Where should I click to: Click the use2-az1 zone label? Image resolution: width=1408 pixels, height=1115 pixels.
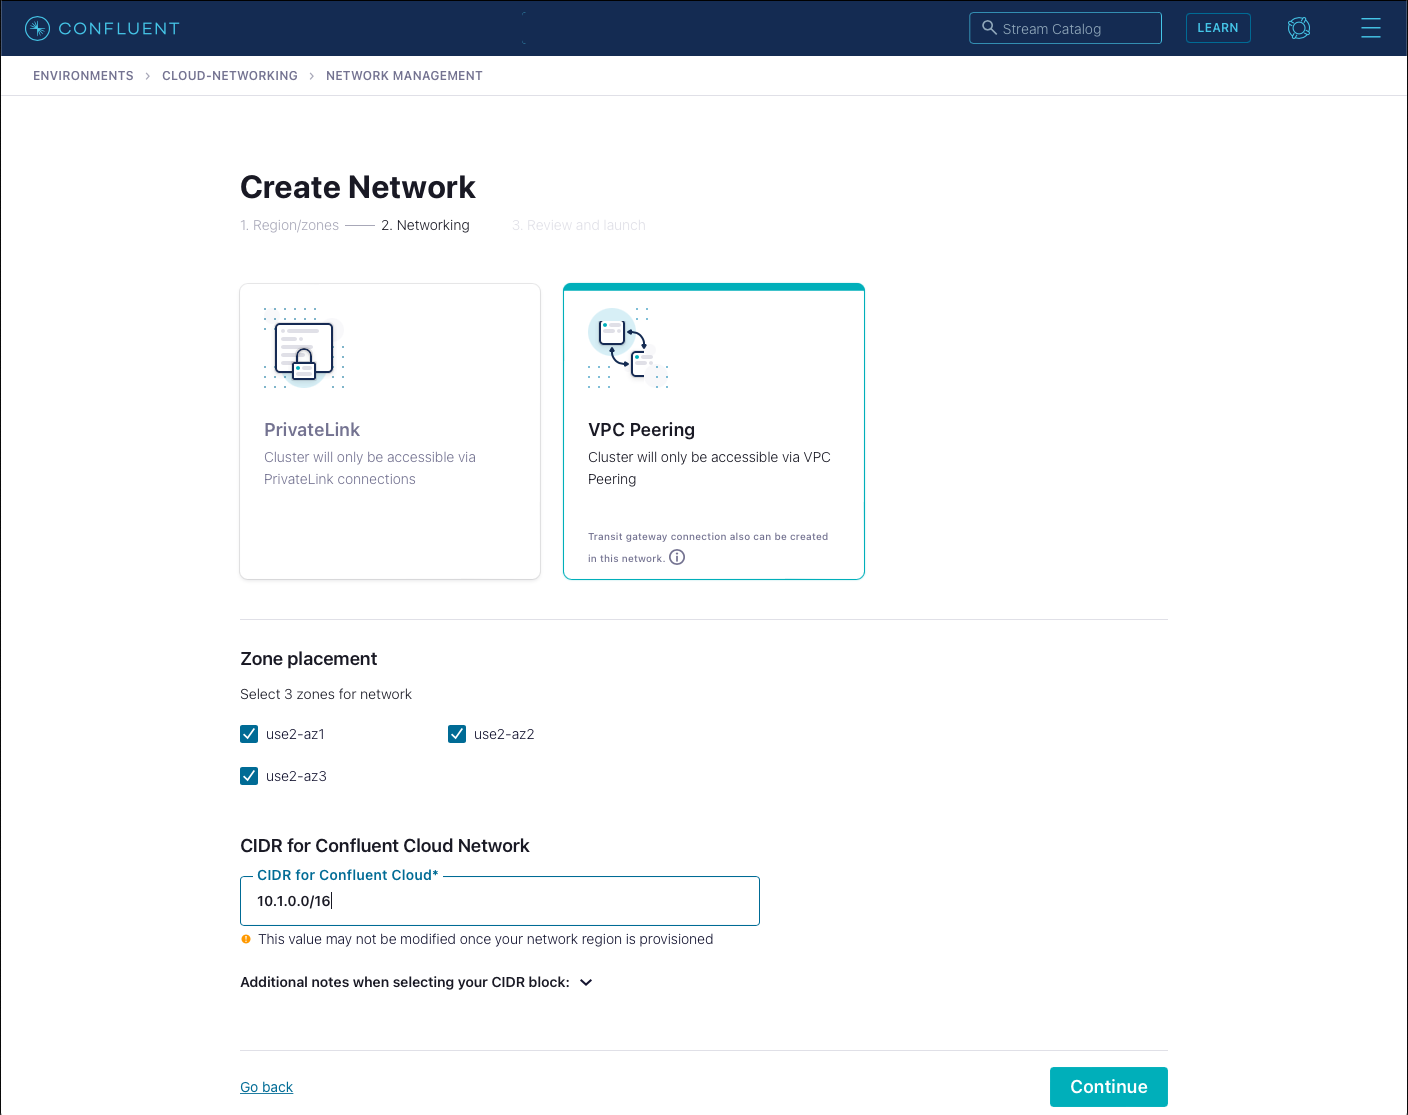295,734
